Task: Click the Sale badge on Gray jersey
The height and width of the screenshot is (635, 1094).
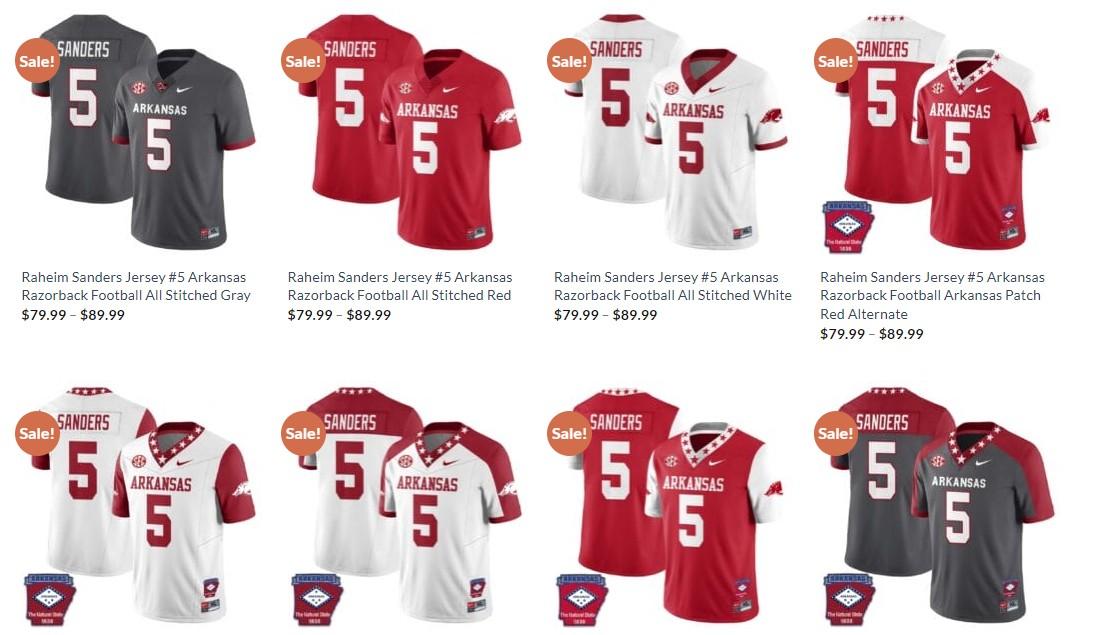Action: (x=37, y=61)
